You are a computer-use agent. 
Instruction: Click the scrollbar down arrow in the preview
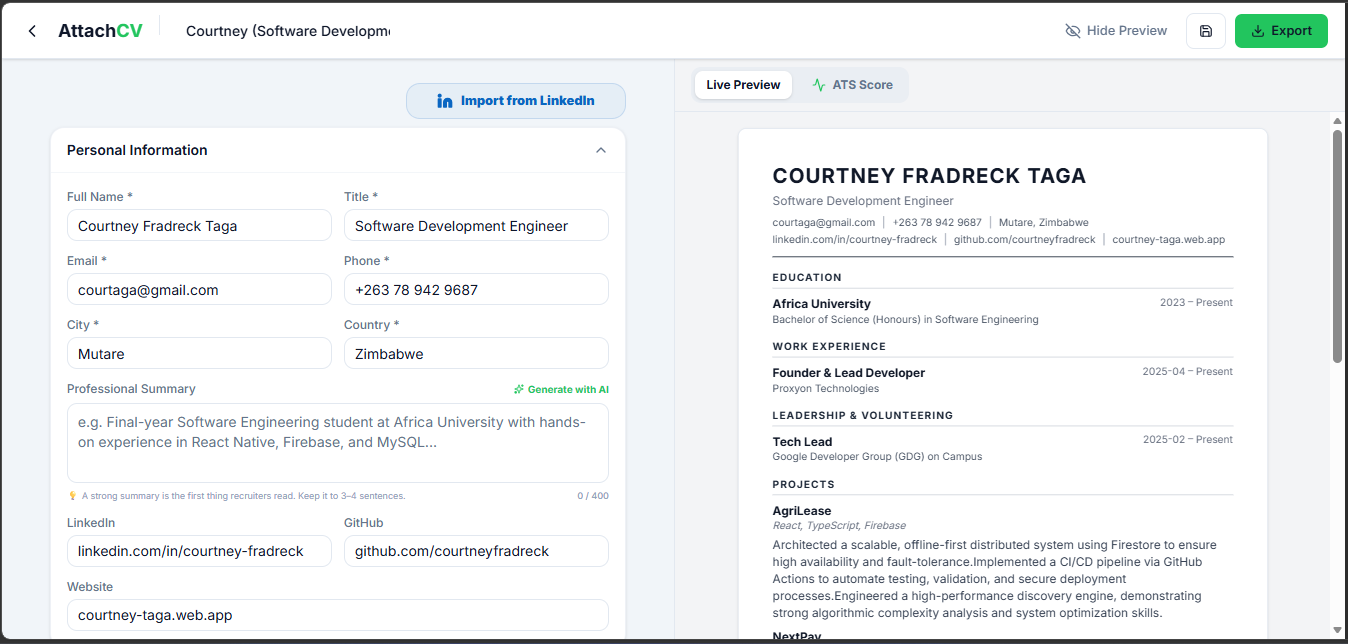pos(1337,630)
